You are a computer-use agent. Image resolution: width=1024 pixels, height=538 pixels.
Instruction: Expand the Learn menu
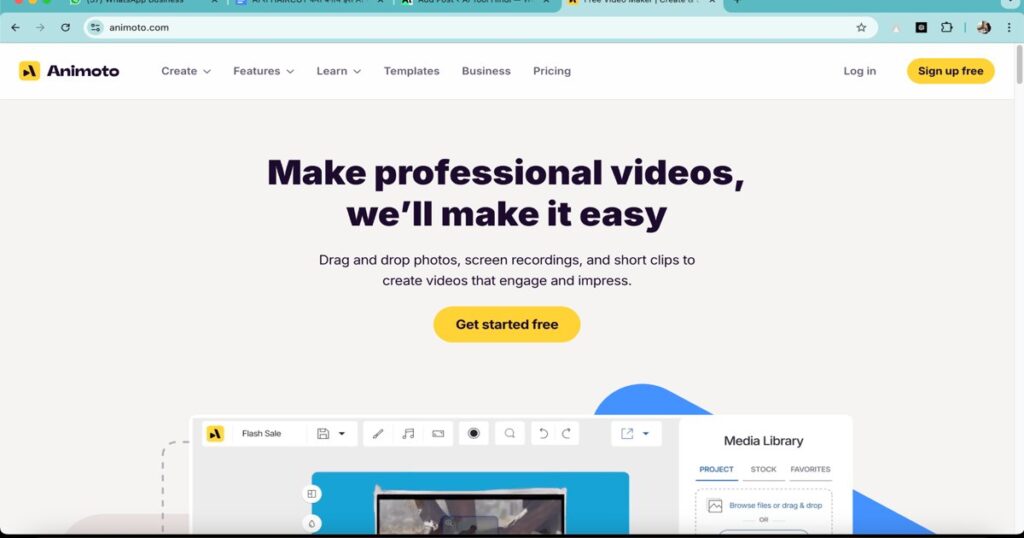click(338, 71)
